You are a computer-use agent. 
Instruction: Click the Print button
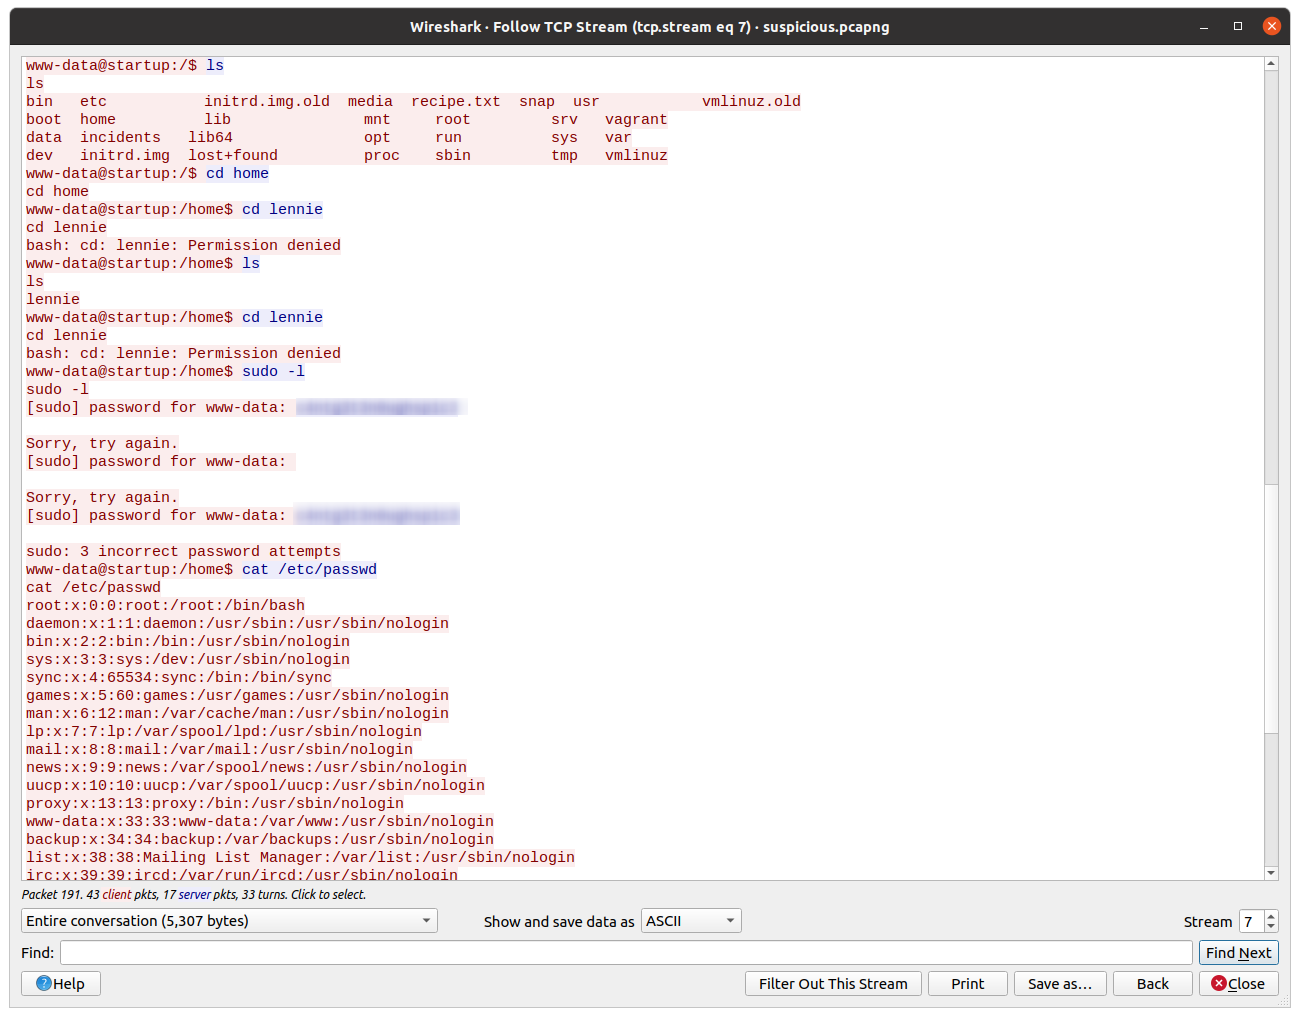967,983
